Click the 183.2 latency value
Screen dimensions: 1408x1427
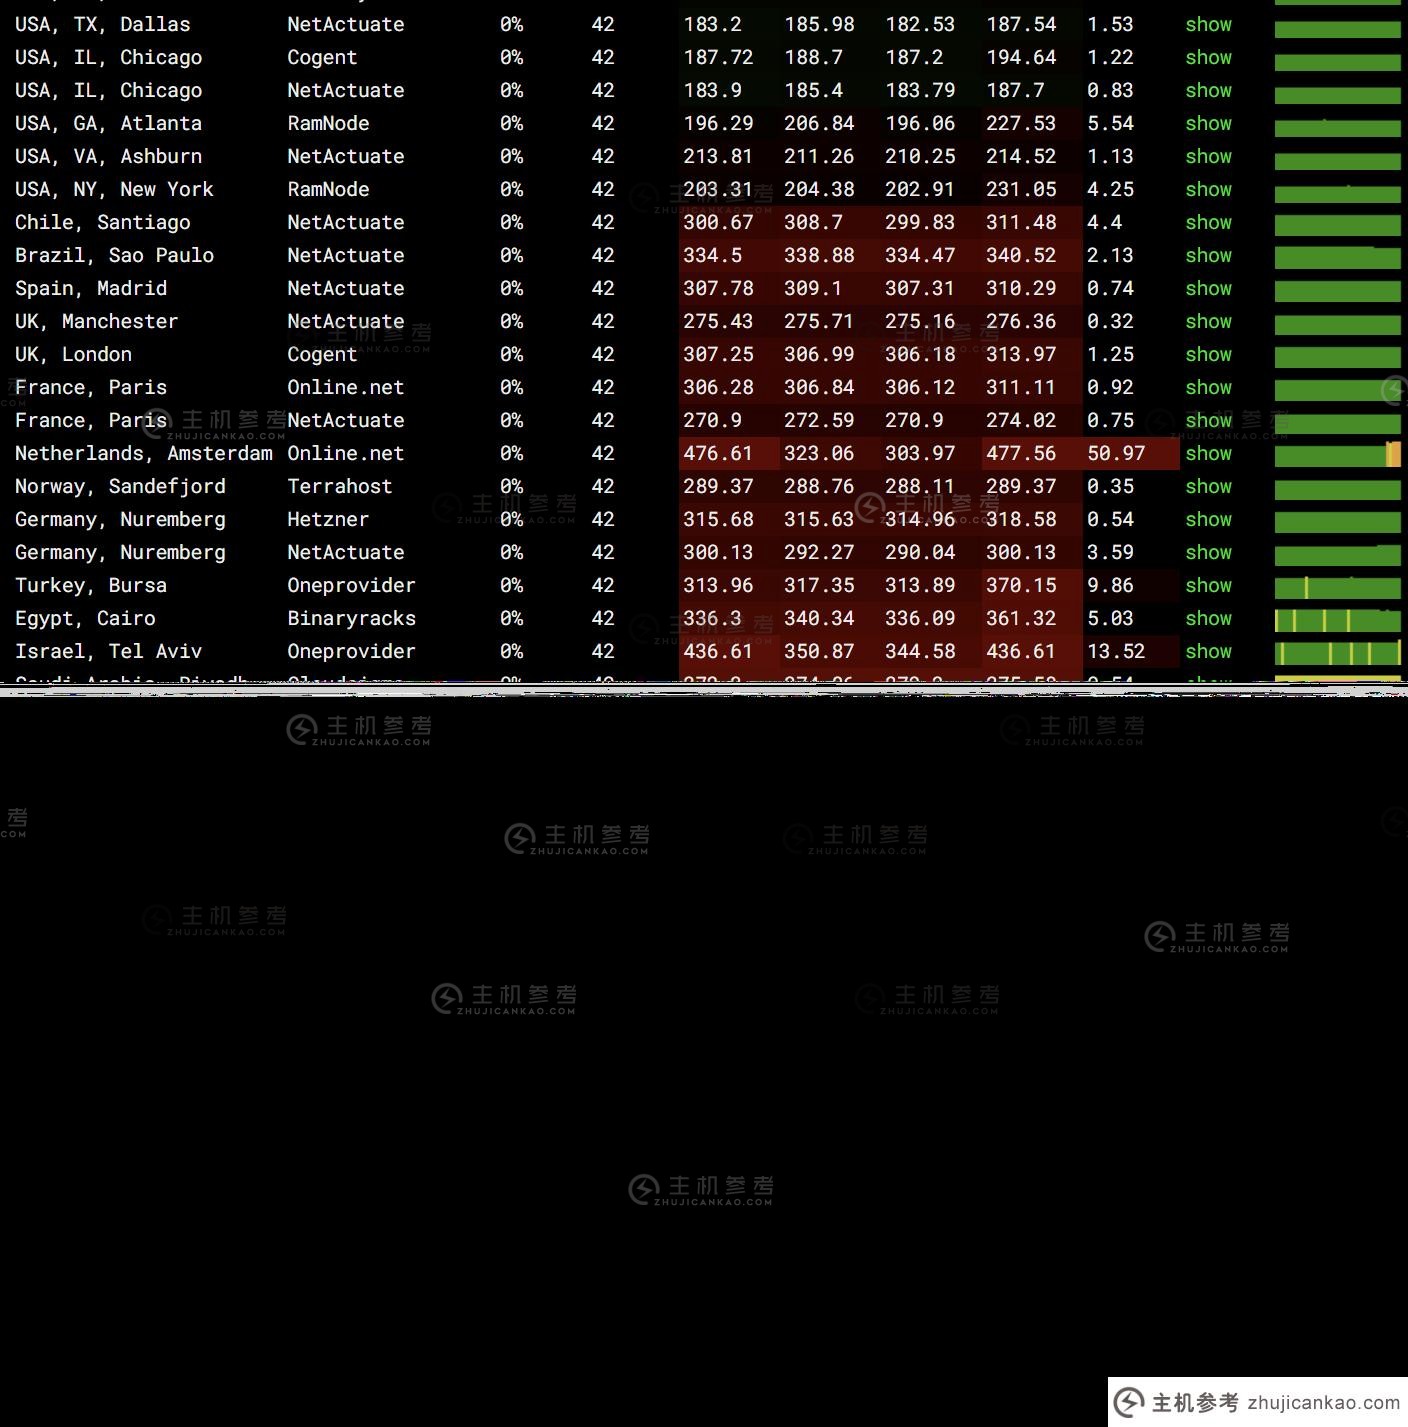712,24
